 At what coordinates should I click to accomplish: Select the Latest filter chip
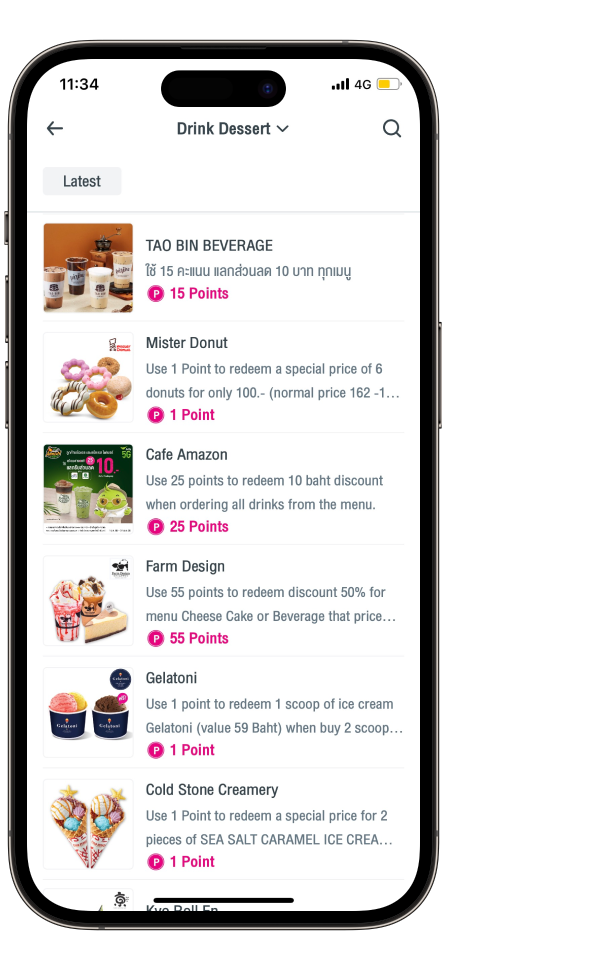tap(82, 181)
